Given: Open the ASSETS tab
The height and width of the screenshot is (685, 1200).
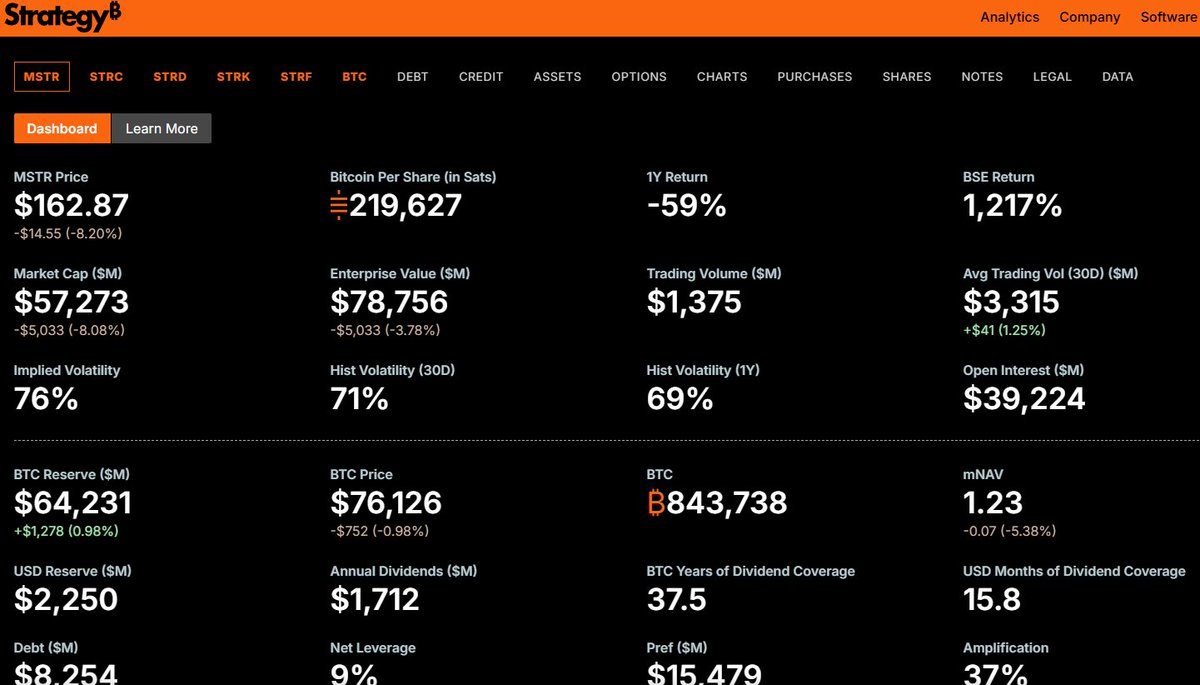Looking at the screenshot, I should (557, 77).
